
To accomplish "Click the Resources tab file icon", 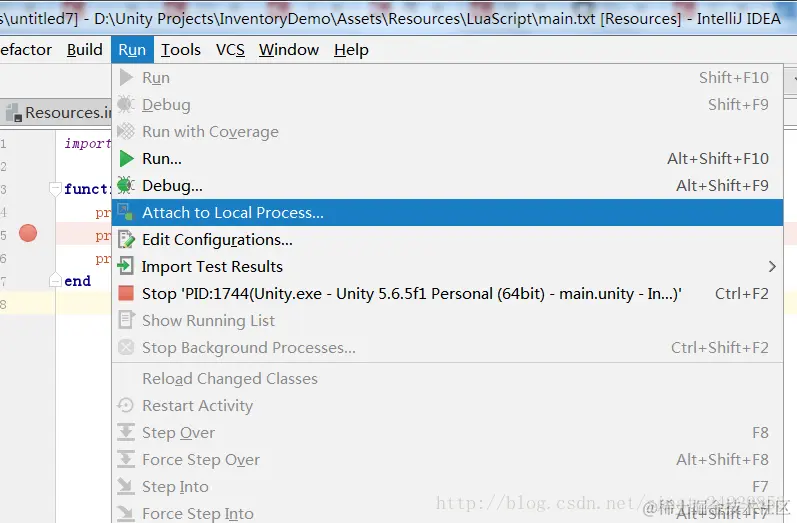I will 14,112.
